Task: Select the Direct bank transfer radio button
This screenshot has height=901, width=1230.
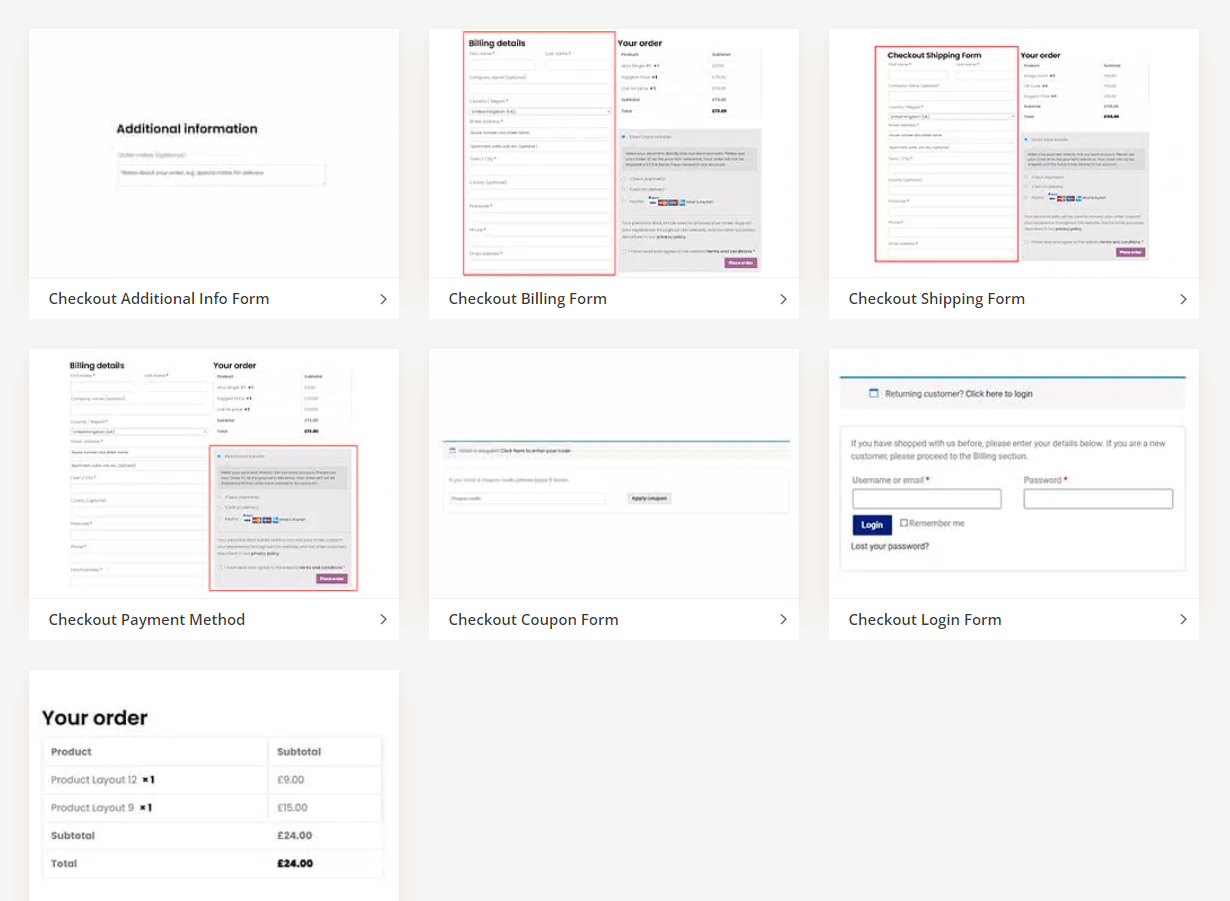Action: point(624,137)
